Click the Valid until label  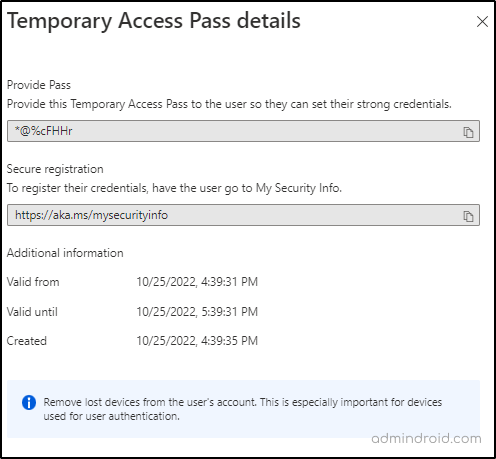[x=32, y=312]
